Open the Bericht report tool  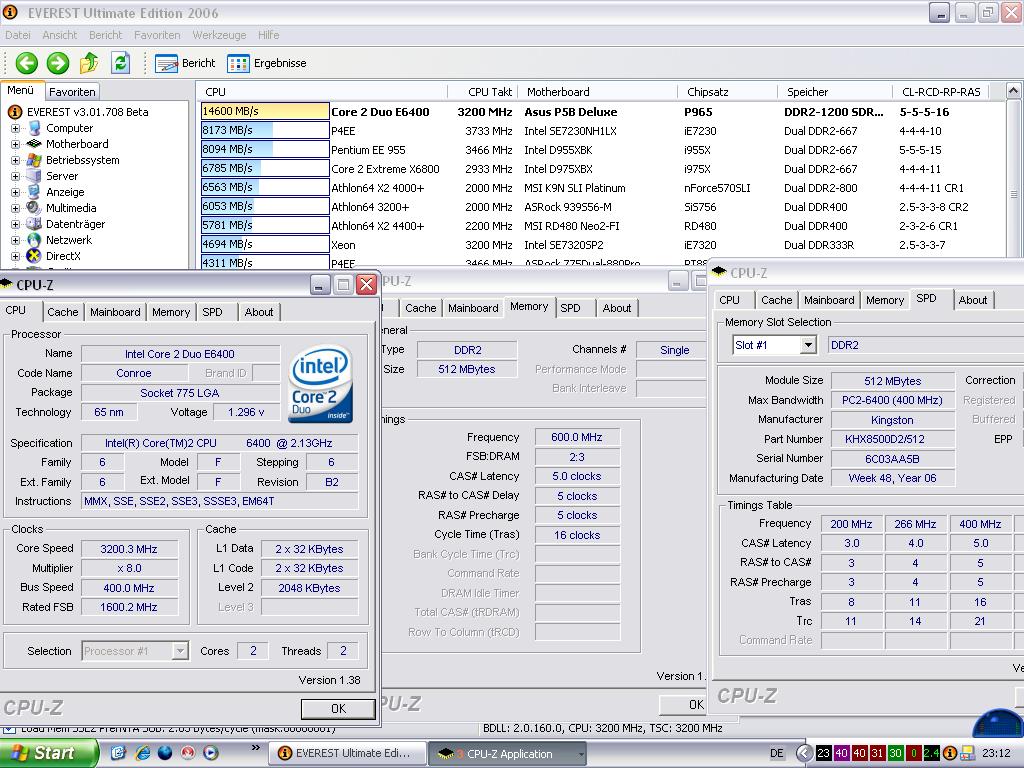click(x=186, y=63)
